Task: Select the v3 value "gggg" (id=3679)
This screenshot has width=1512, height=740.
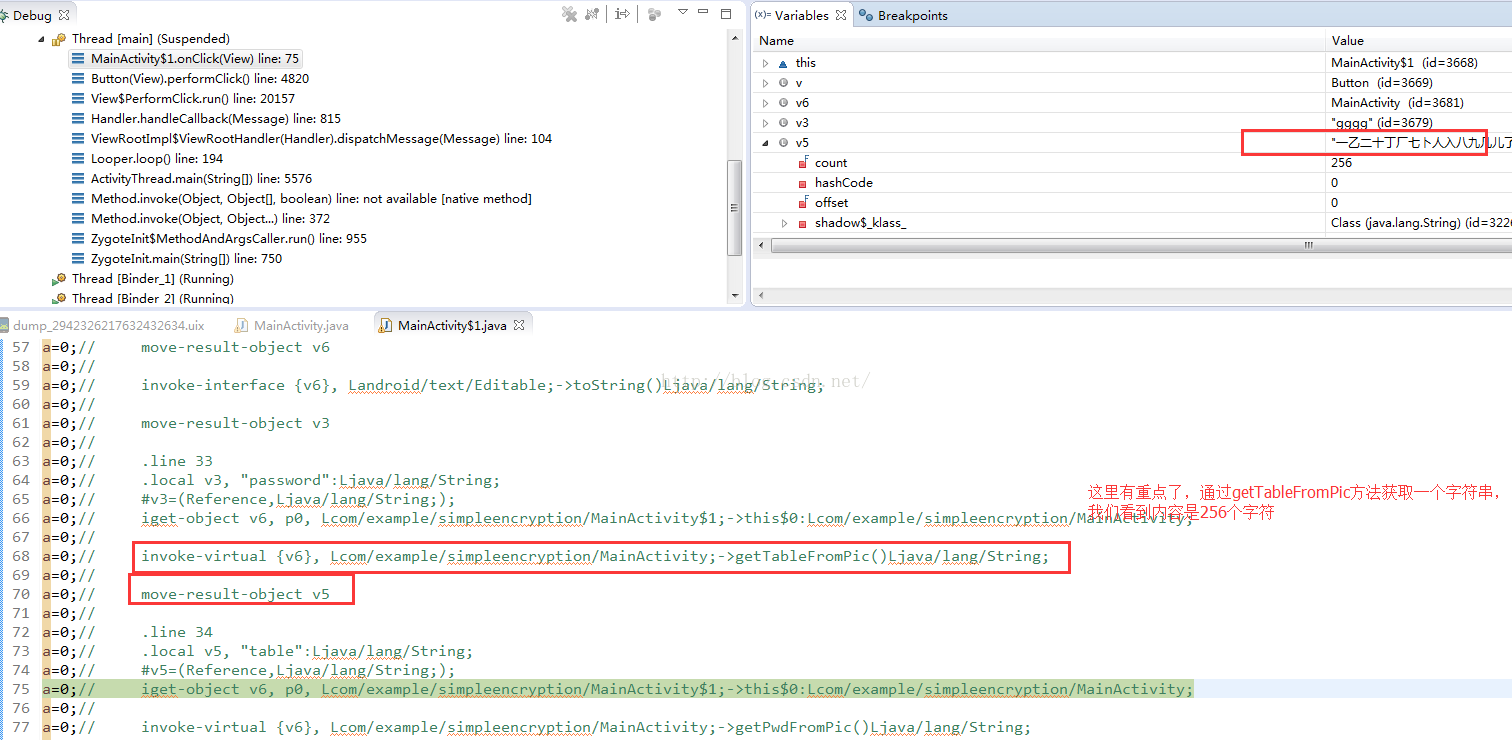Action: tap(1382, 123)
